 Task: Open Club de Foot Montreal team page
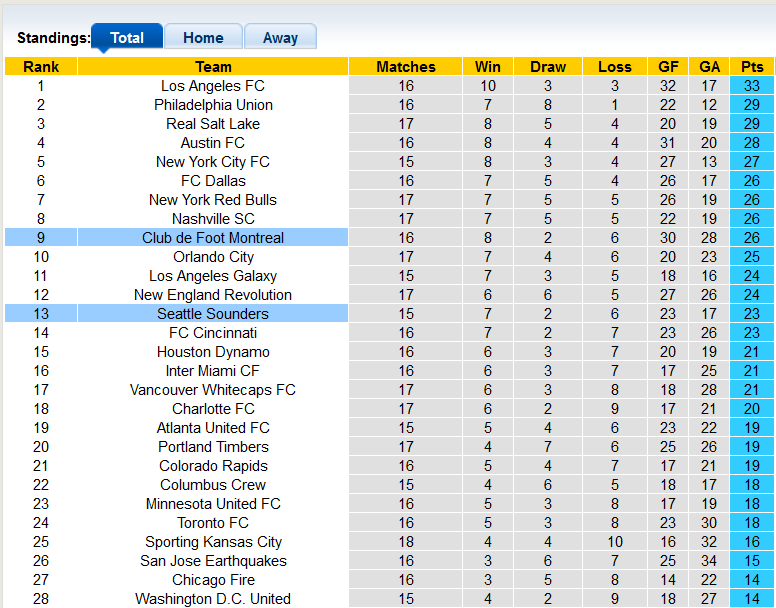[x=213, y=238]
